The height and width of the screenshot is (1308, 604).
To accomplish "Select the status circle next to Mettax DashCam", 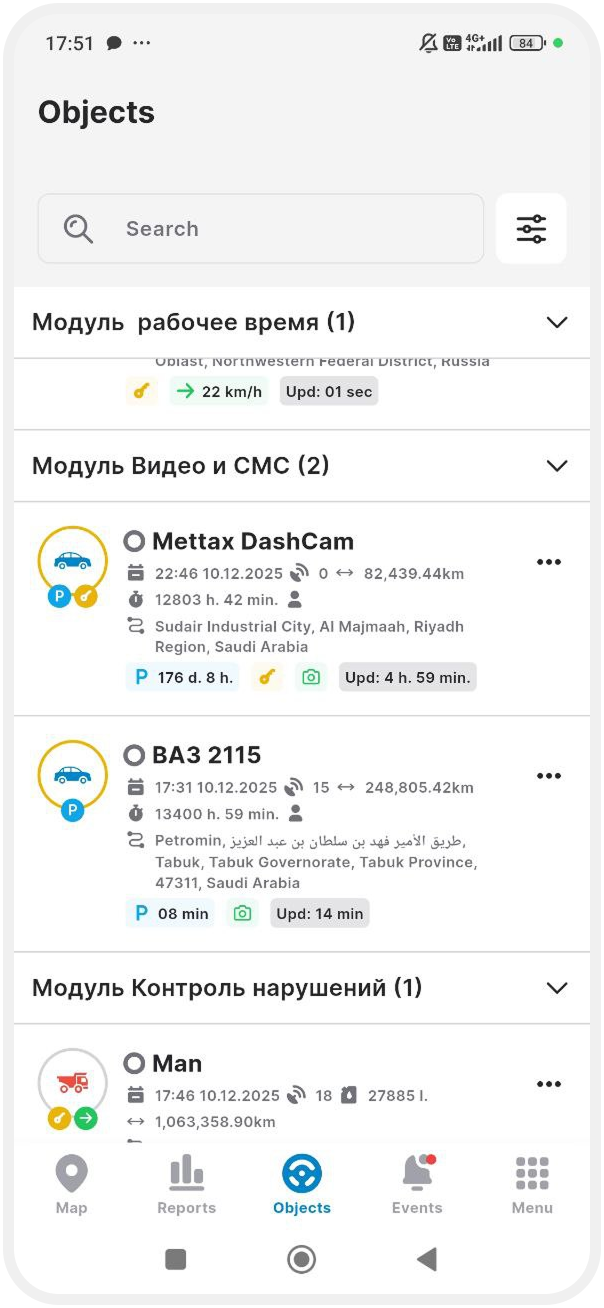I will [134, 542].
